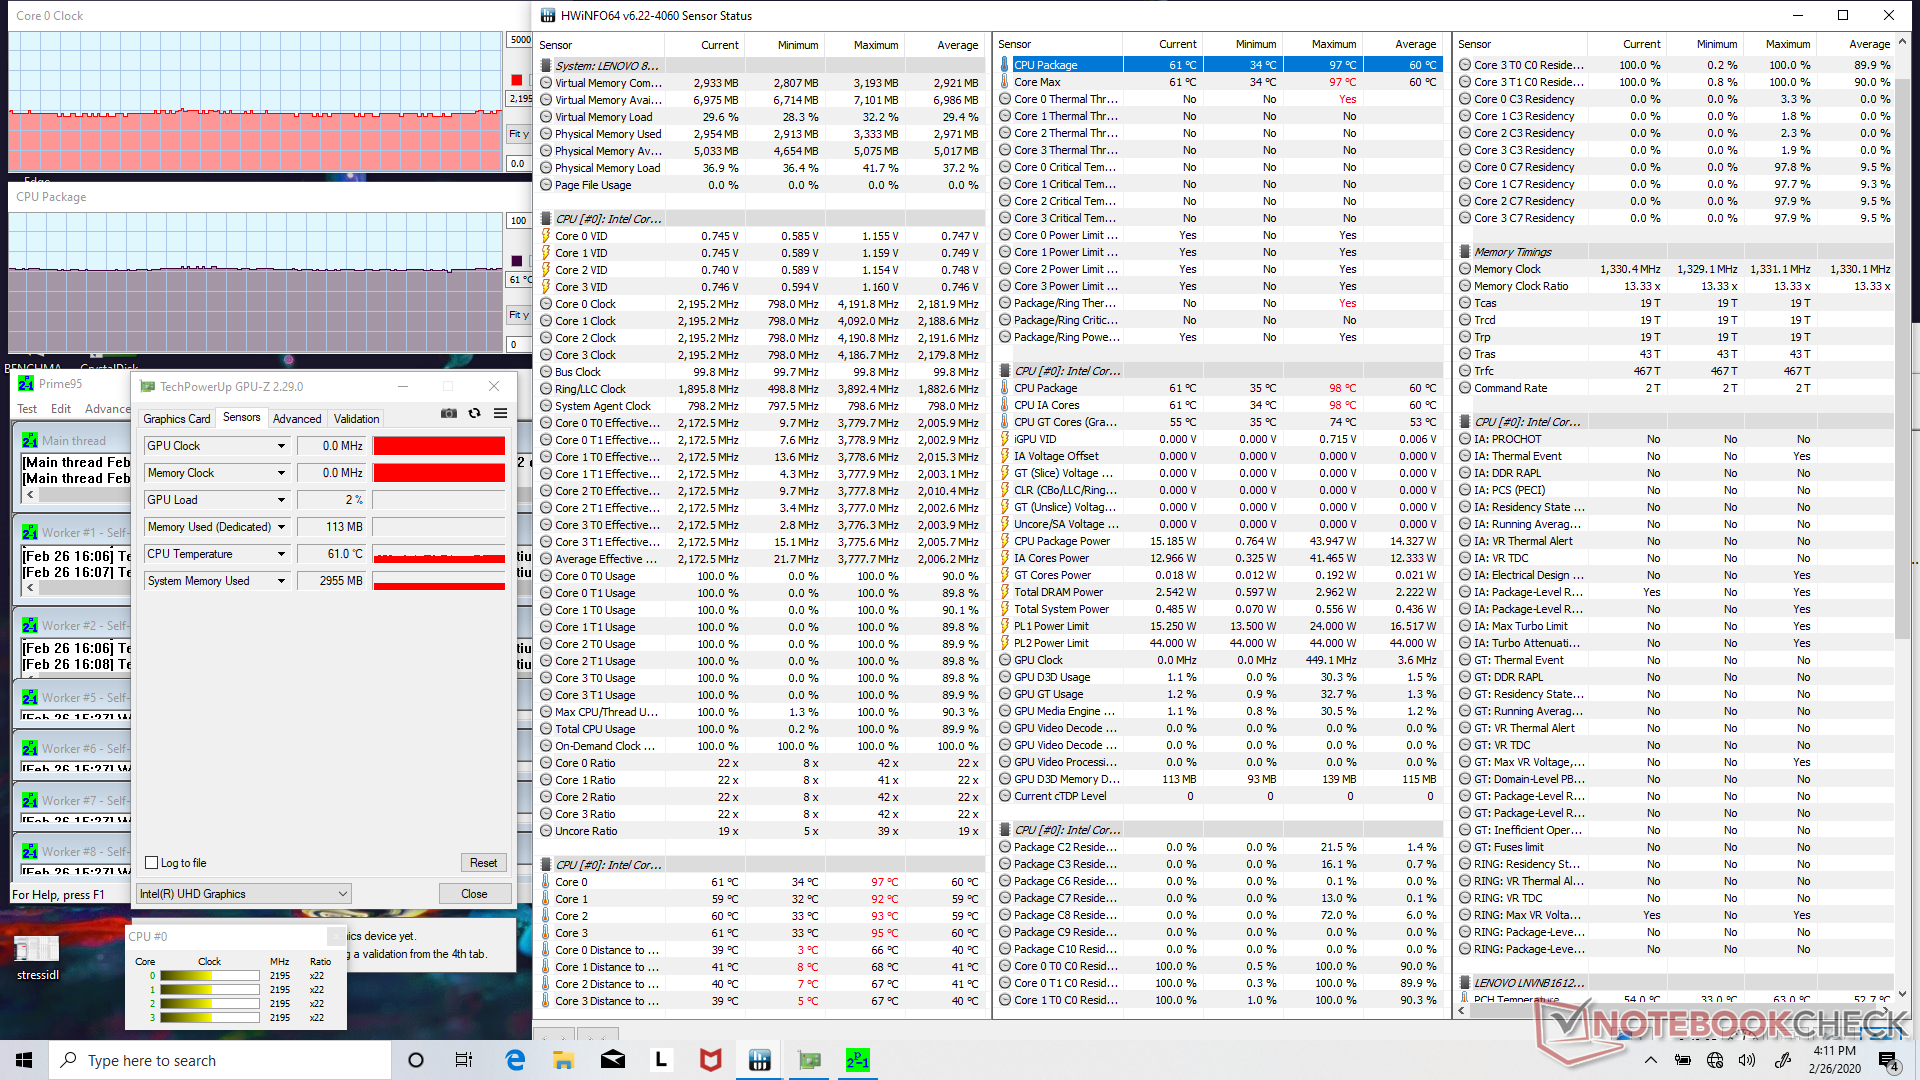Open Memory Used (Dedicated) sensor dropdown

point(281,527)
